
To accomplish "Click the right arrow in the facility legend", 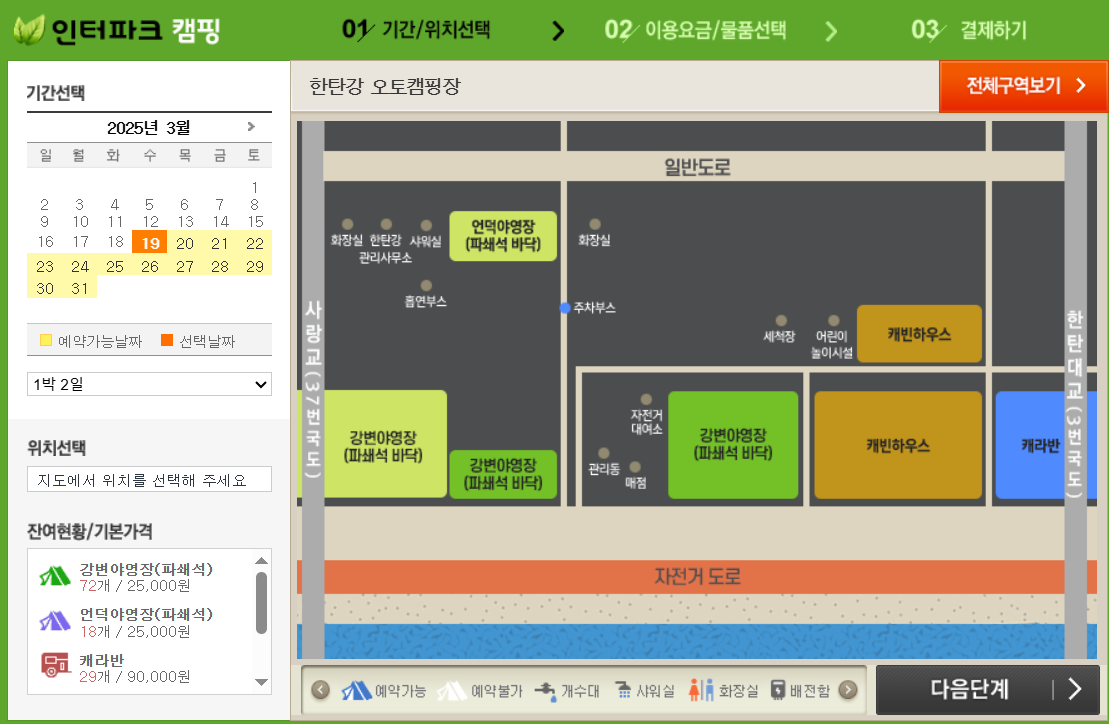I will 846,689.
